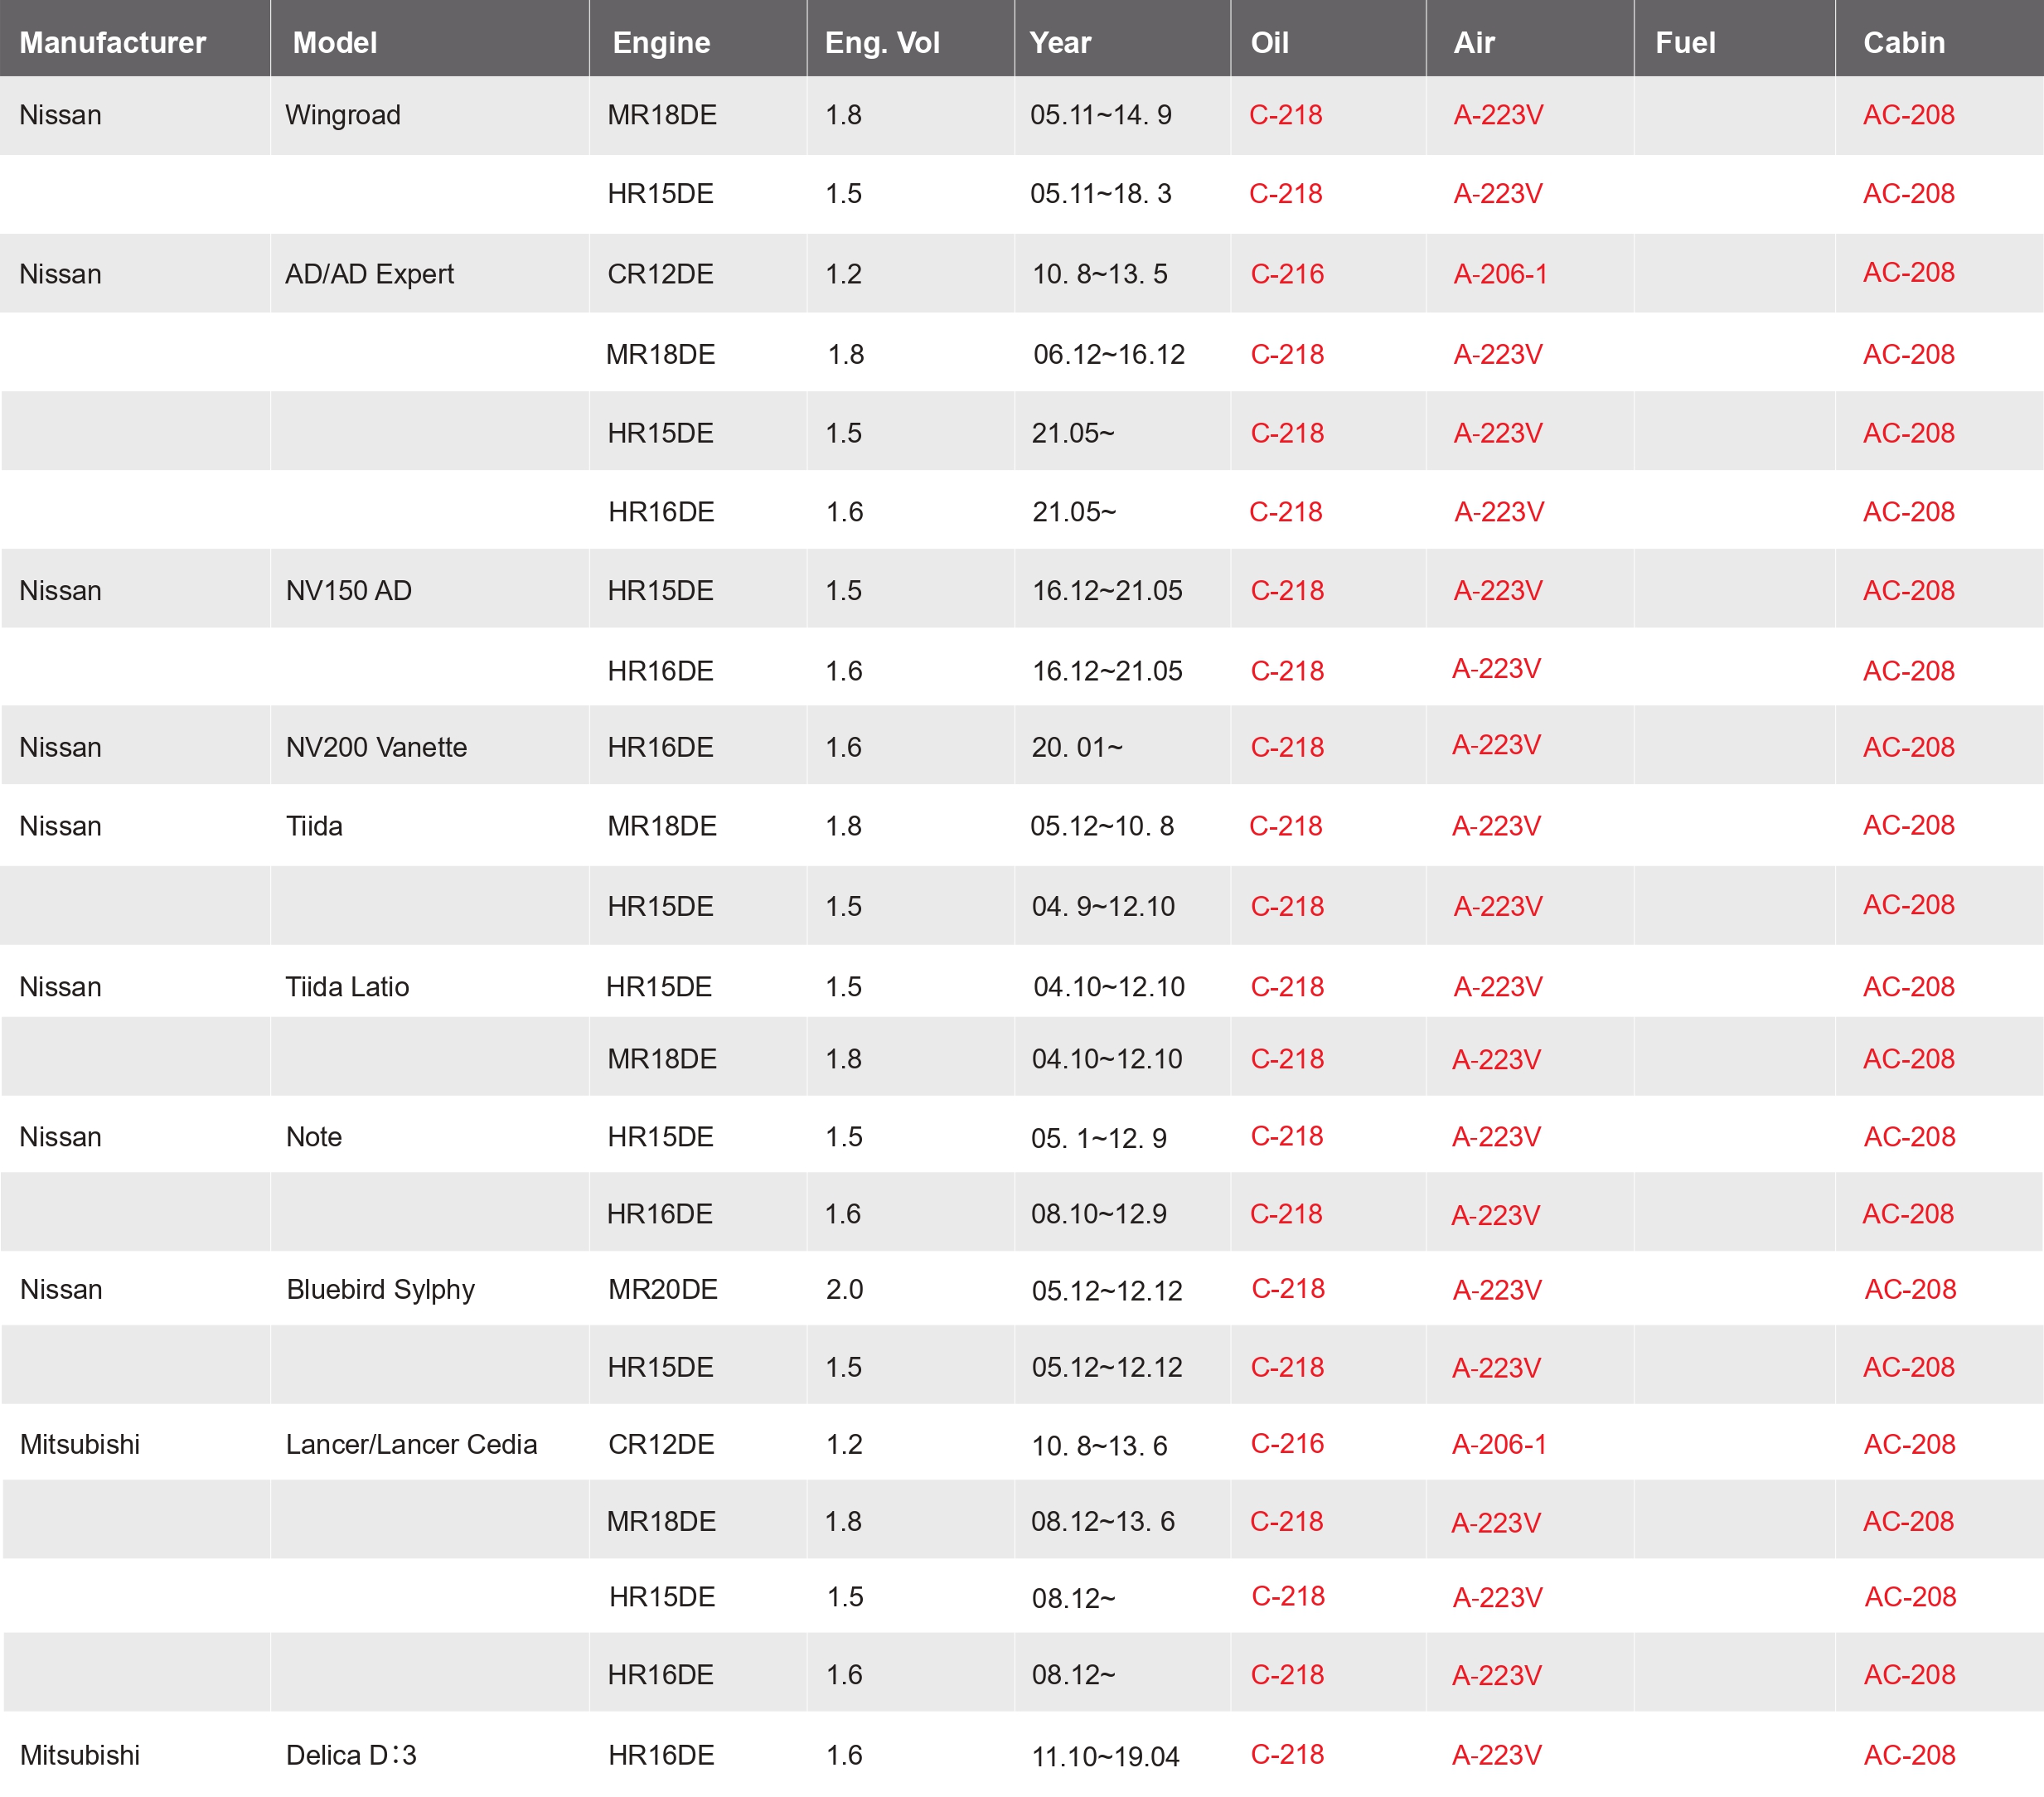Click CR12DE engine in the AD/AD Expert row
This screenshot has height=1797, width=2044.
point(660,274)
